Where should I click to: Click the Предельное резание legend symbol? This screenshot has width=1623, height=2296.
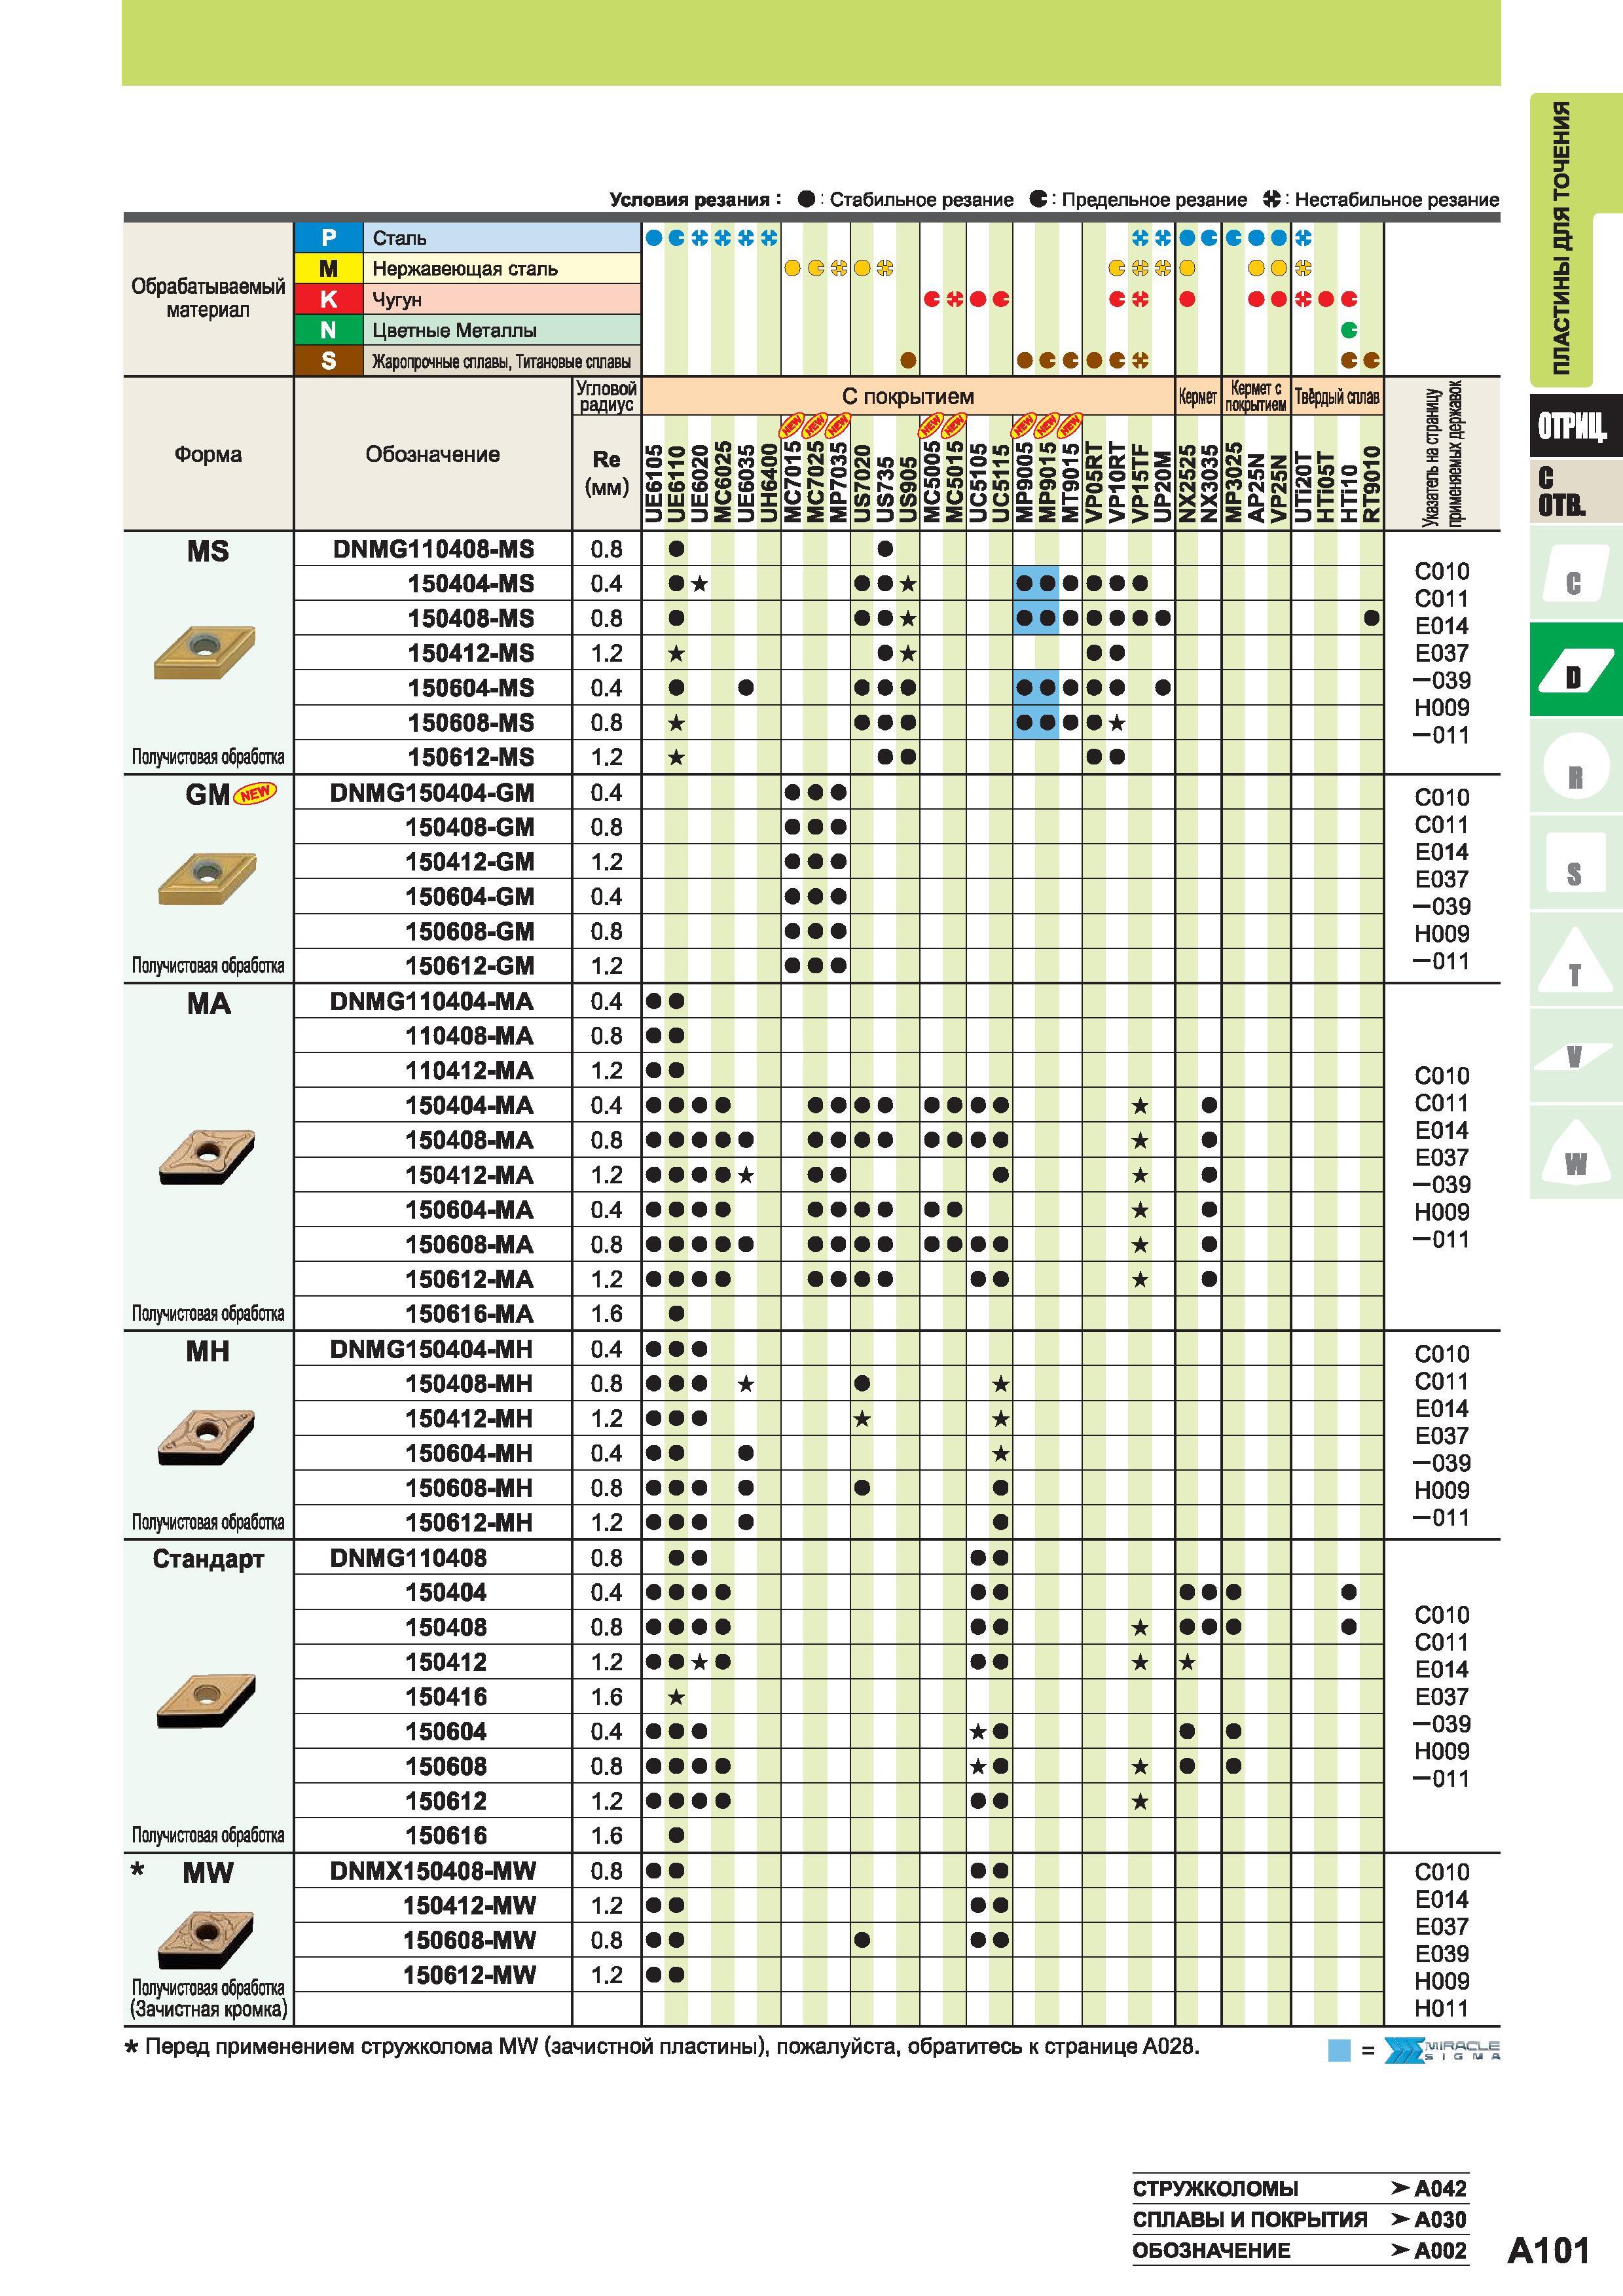[1038, 199]
